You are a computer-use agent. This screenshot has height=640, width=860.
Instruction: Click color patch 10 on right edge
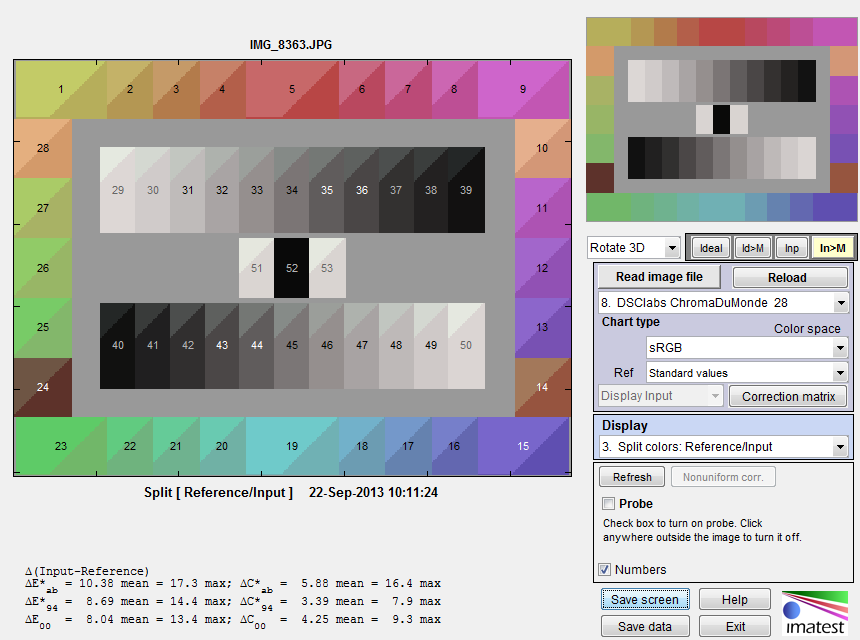point(542,148)
